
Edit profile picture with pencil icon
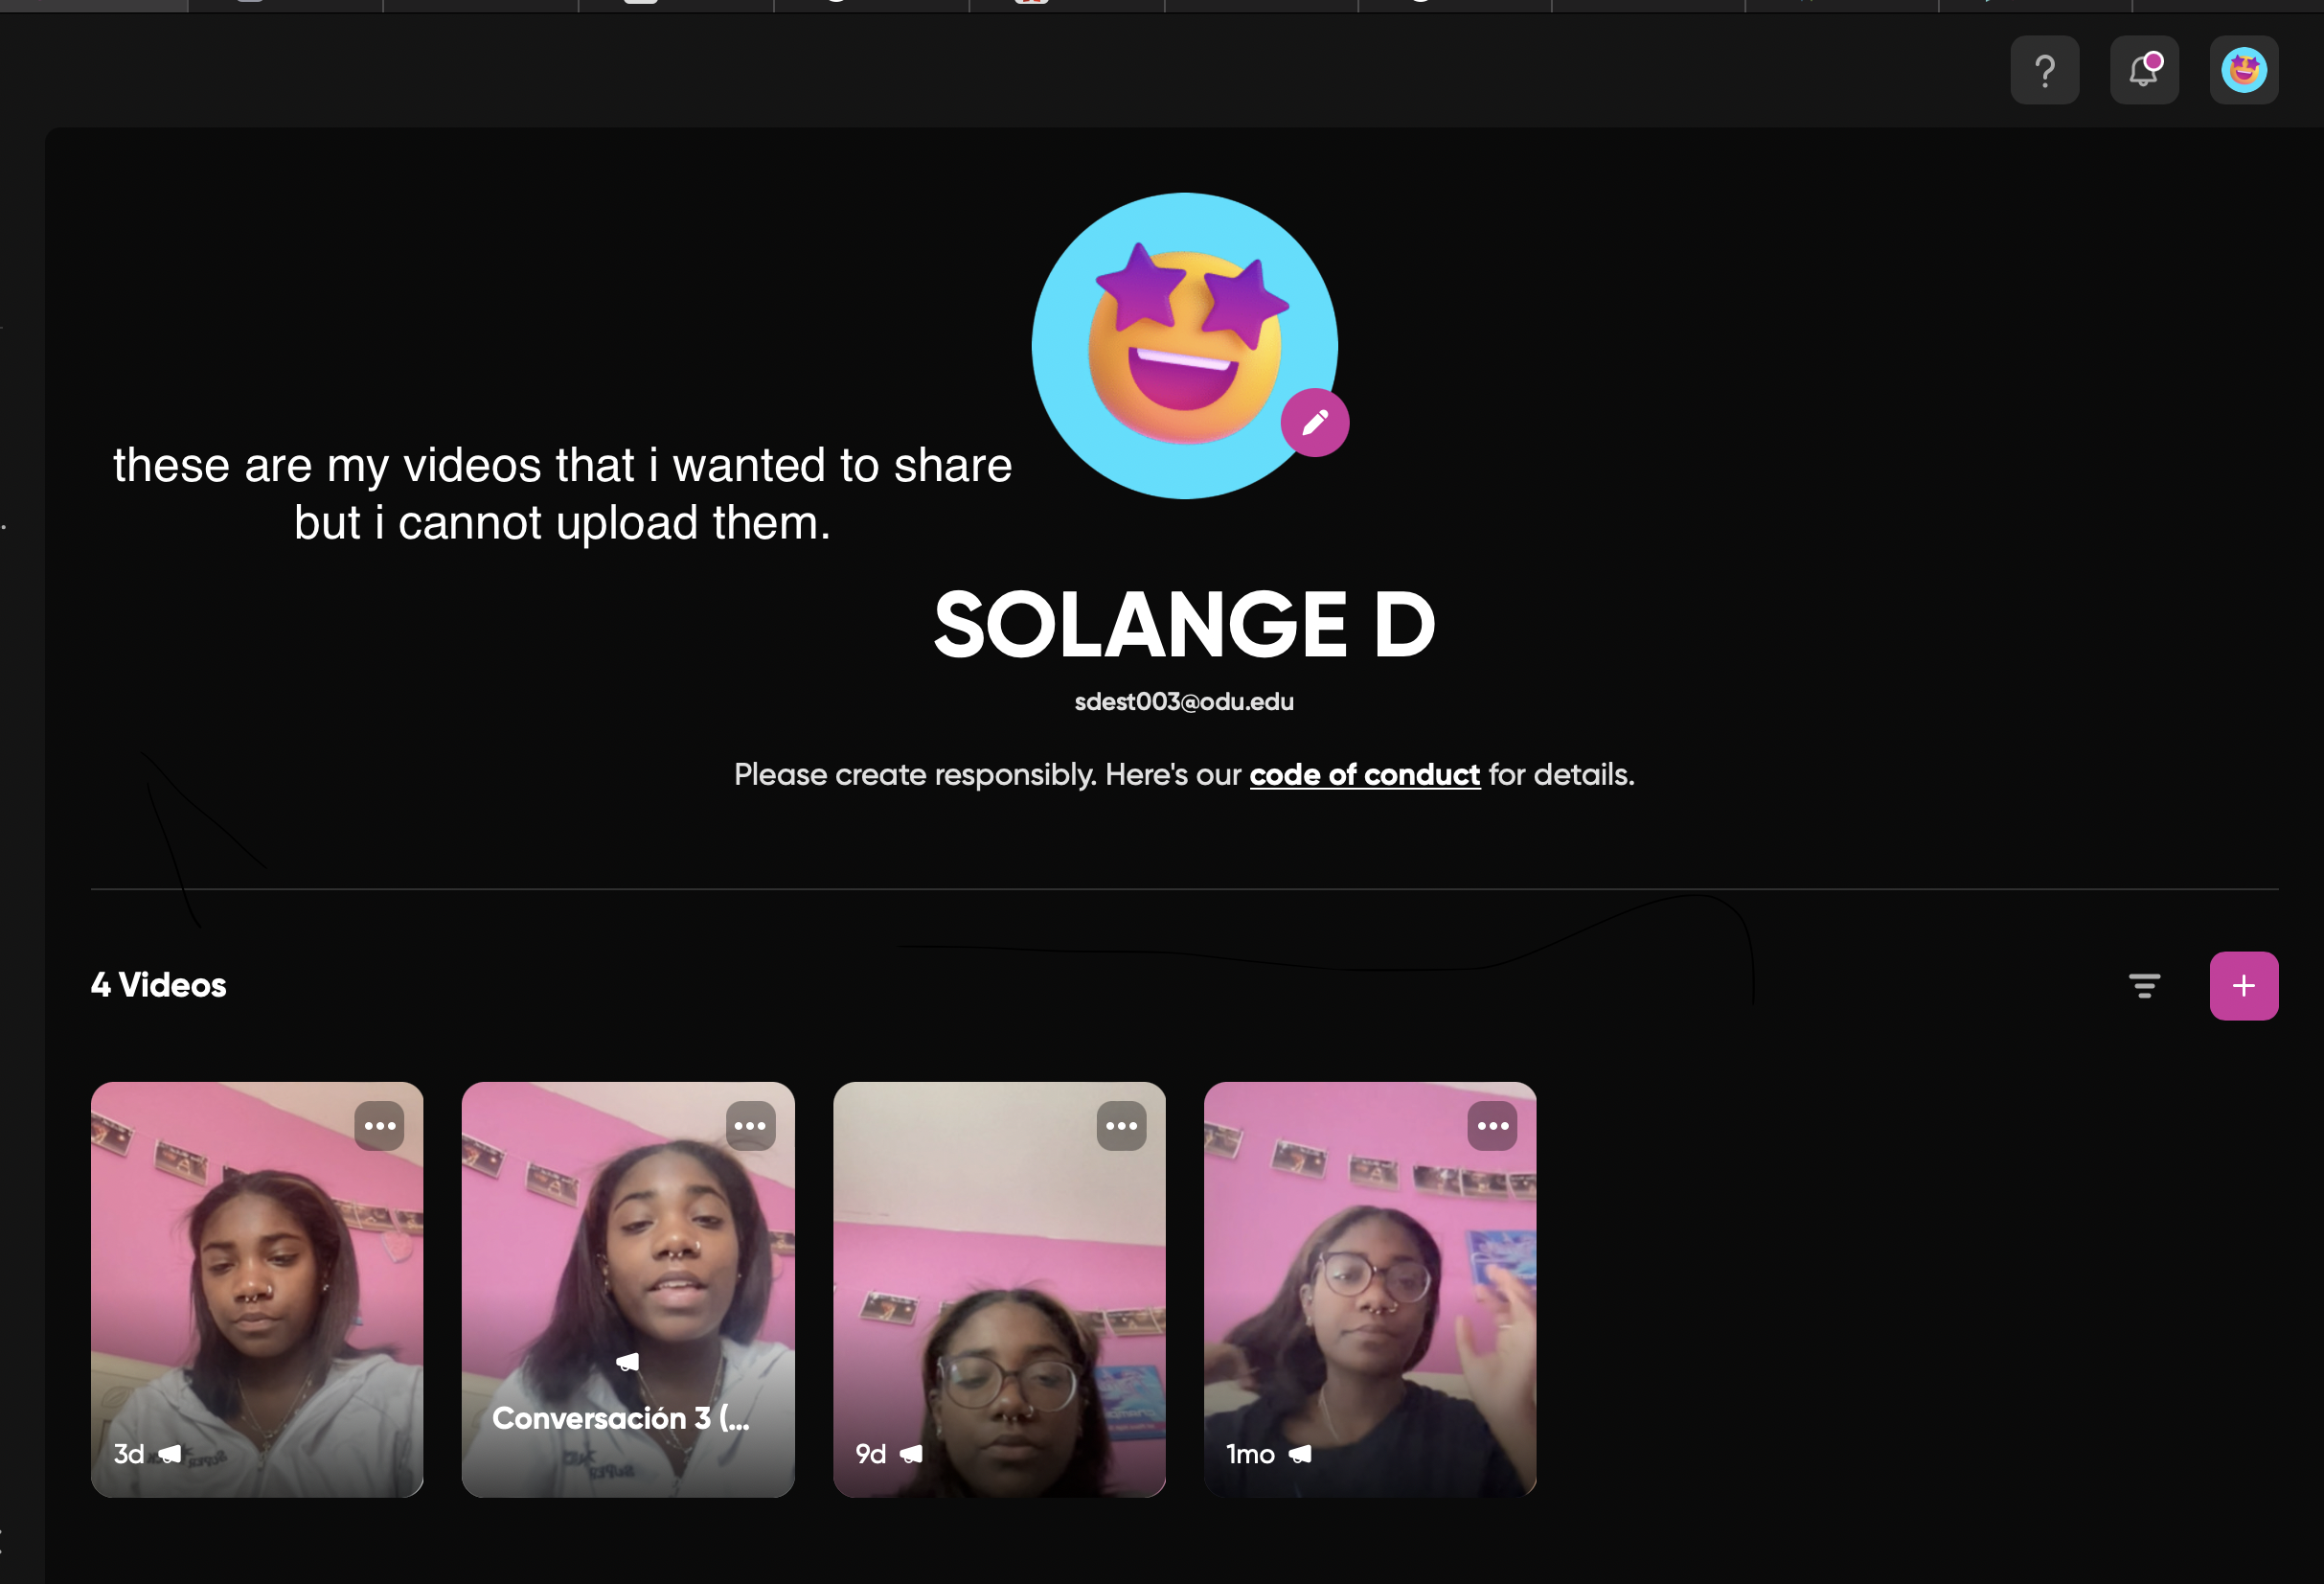1314,422
